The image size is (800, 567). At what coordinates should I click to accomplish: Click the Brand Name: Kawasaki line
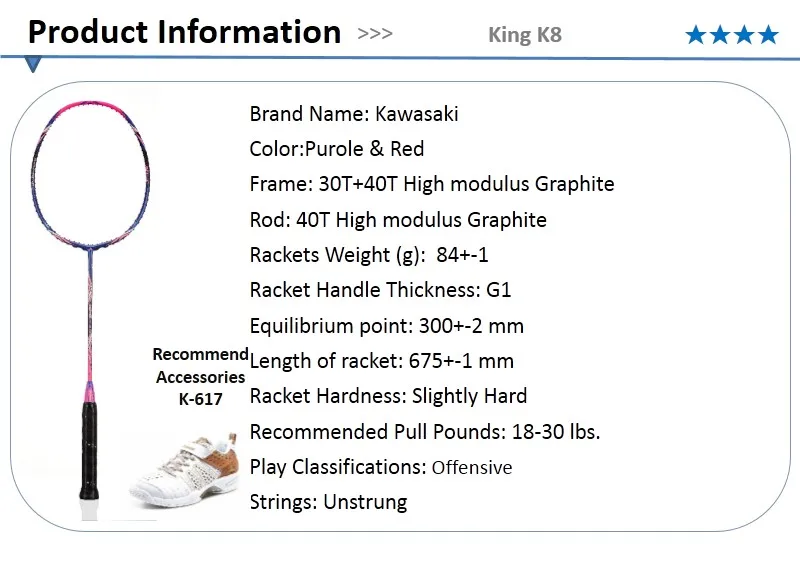[x=354, y=114]
